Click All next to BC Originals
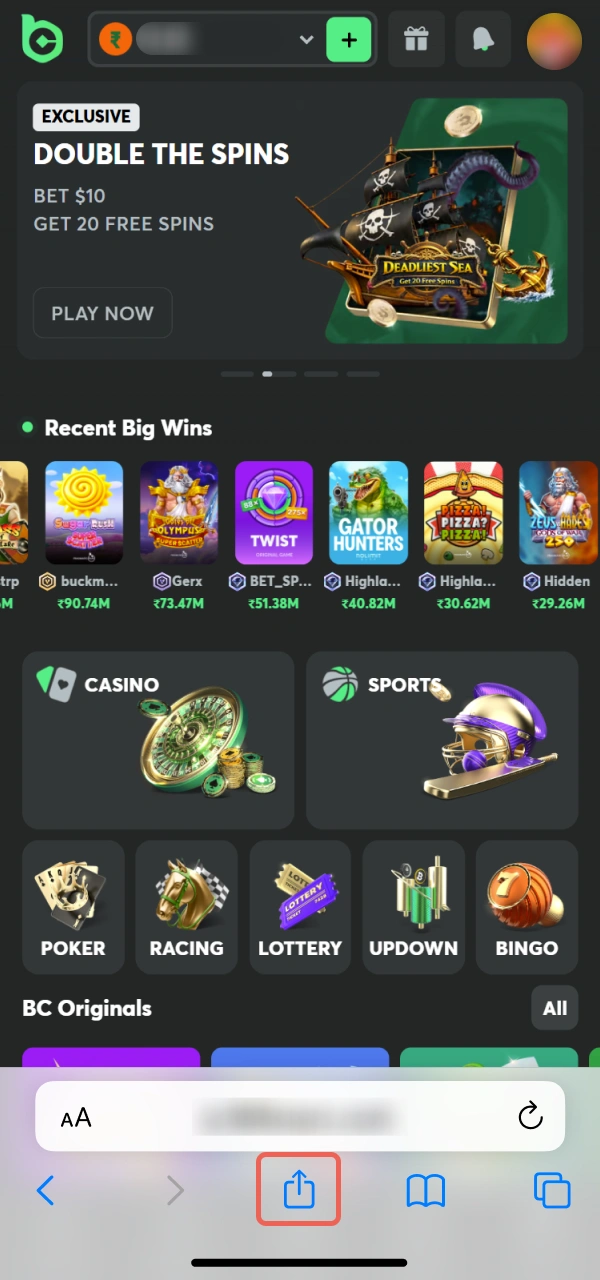This screenshot has width=600, height=1280. pos(555,1008)
